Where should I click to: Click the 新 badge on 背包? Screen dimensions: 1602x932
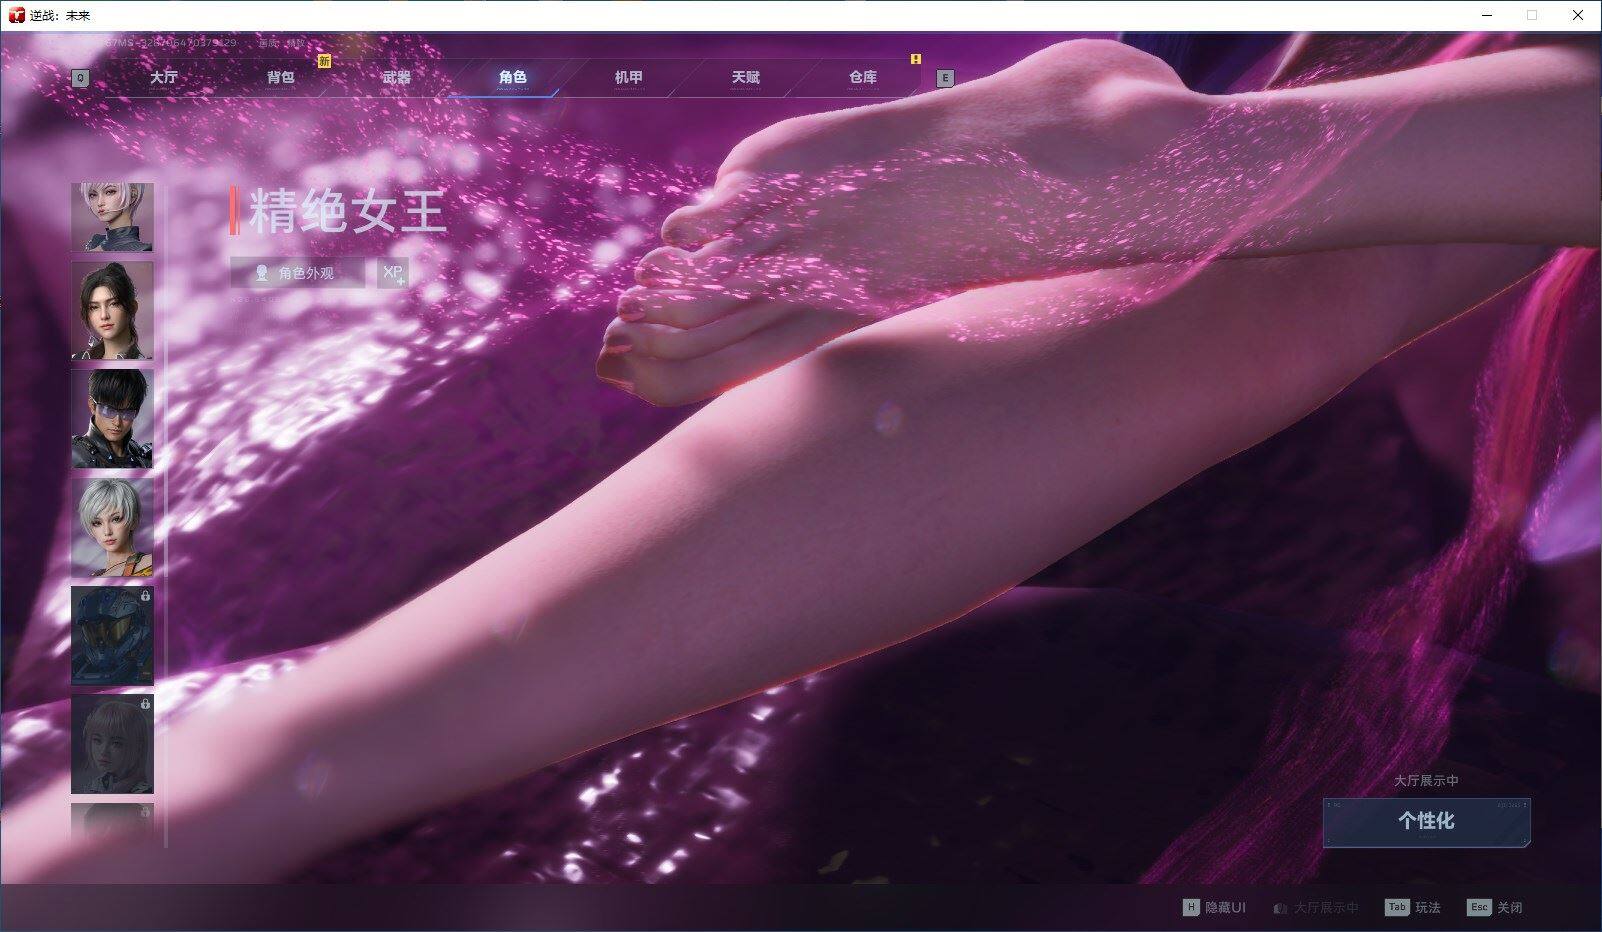pos(324,61)
